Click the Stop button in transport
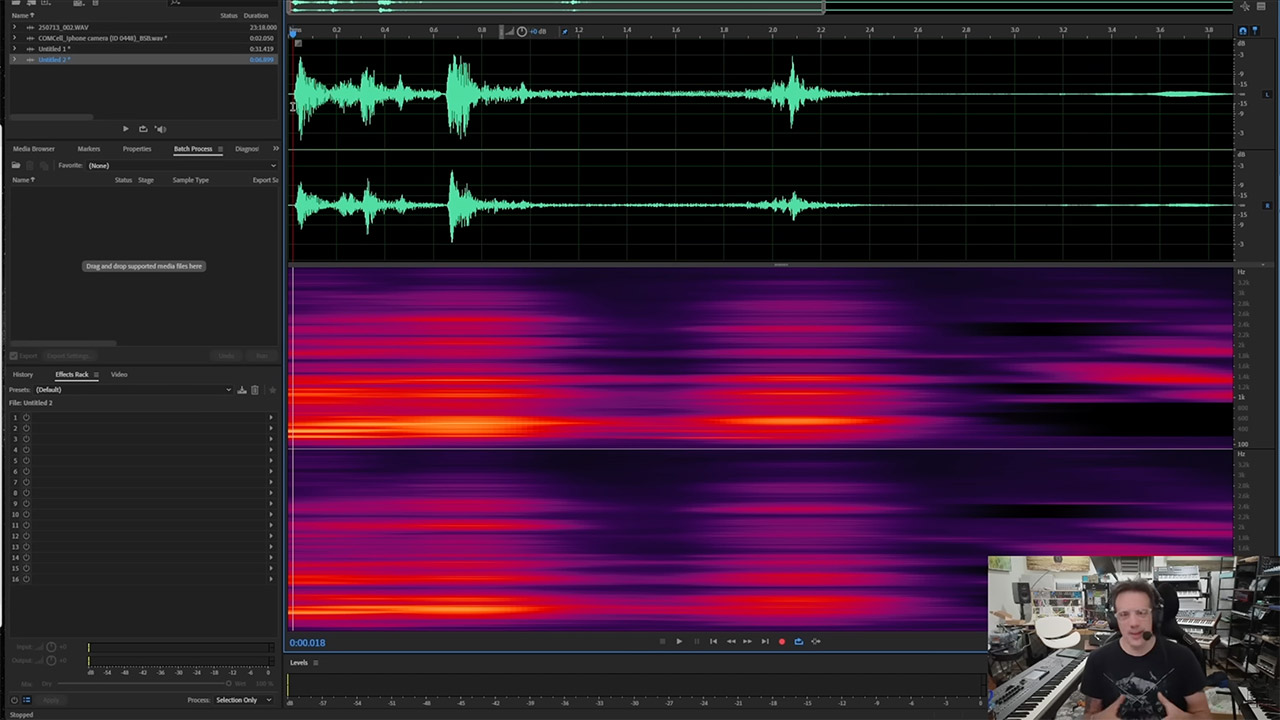The height and width of the screenshot is (720, 1280). point(662,642)
